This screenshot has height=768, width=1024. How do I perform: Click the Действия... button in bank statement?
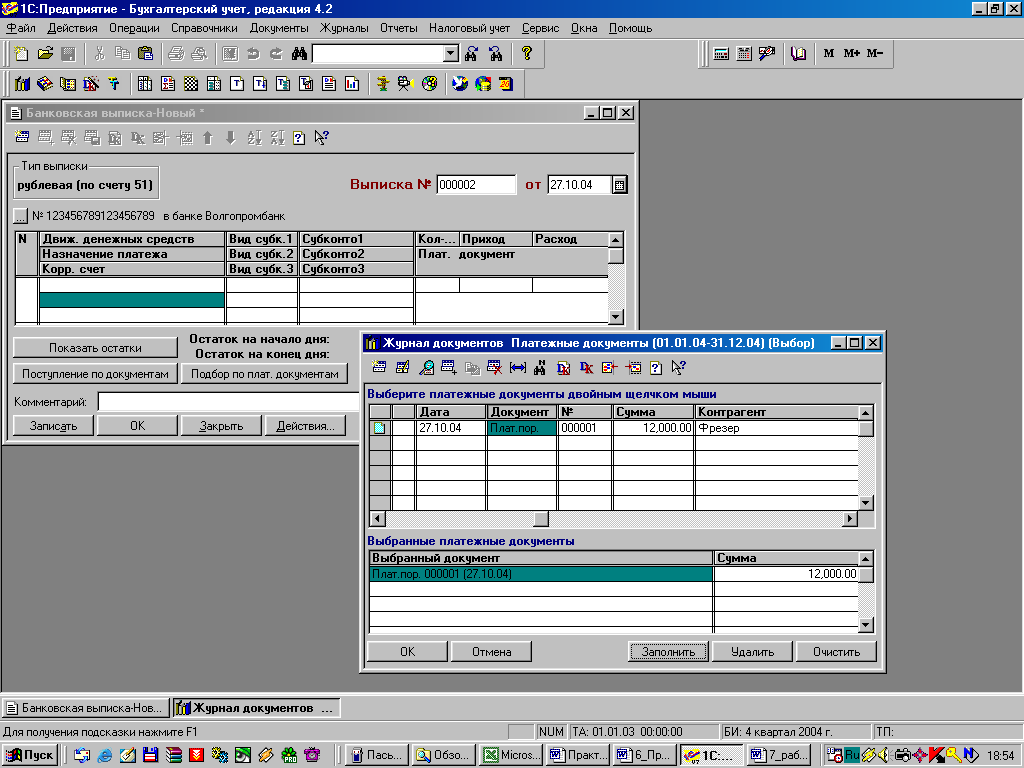point(306,426)
